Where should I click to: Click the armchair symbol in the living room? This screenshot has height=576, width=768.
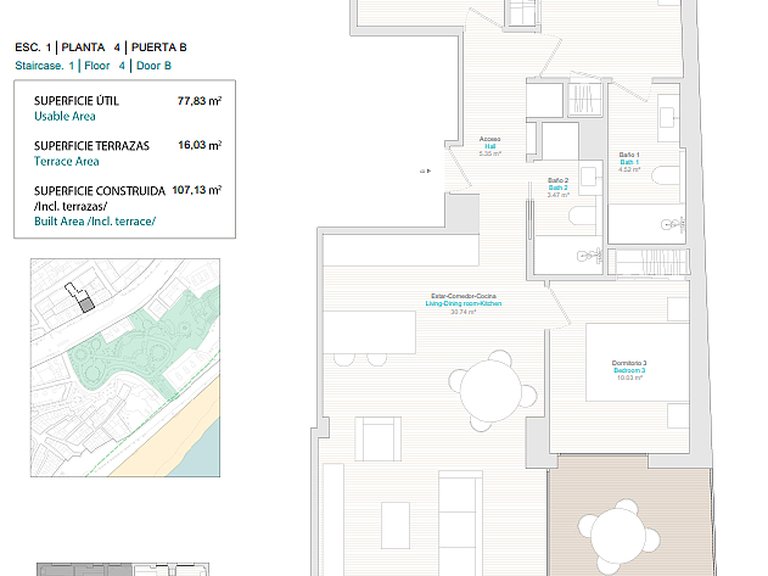[378, 439]
